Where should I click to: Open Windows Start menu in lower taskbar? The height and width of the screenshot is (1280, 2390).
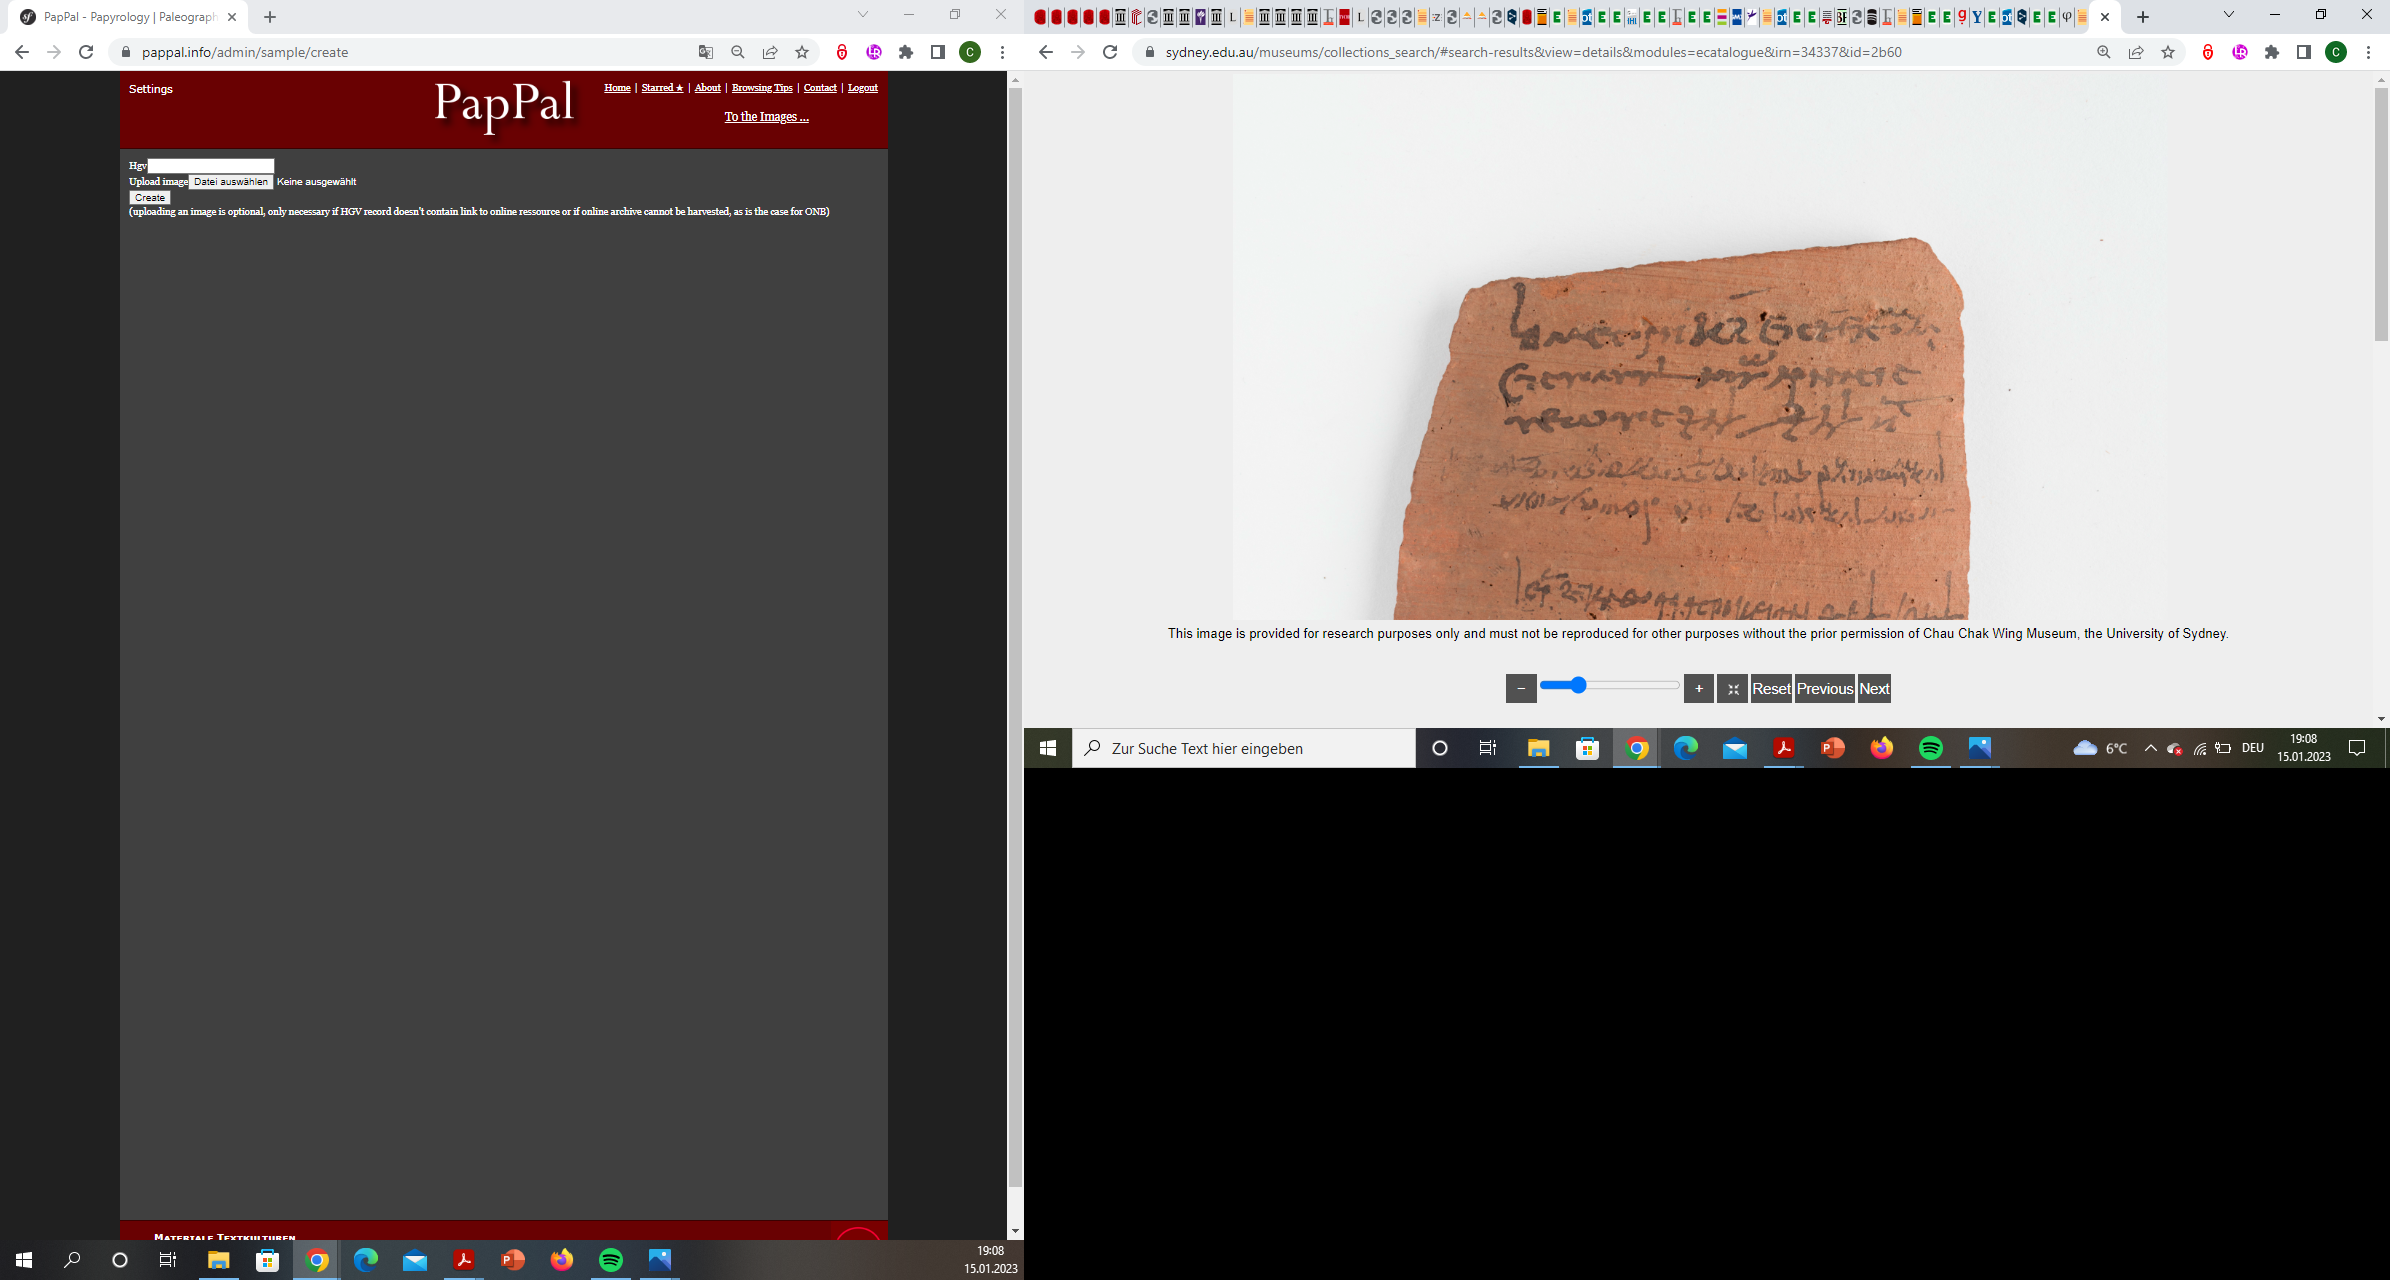[x=24, y=1260]
